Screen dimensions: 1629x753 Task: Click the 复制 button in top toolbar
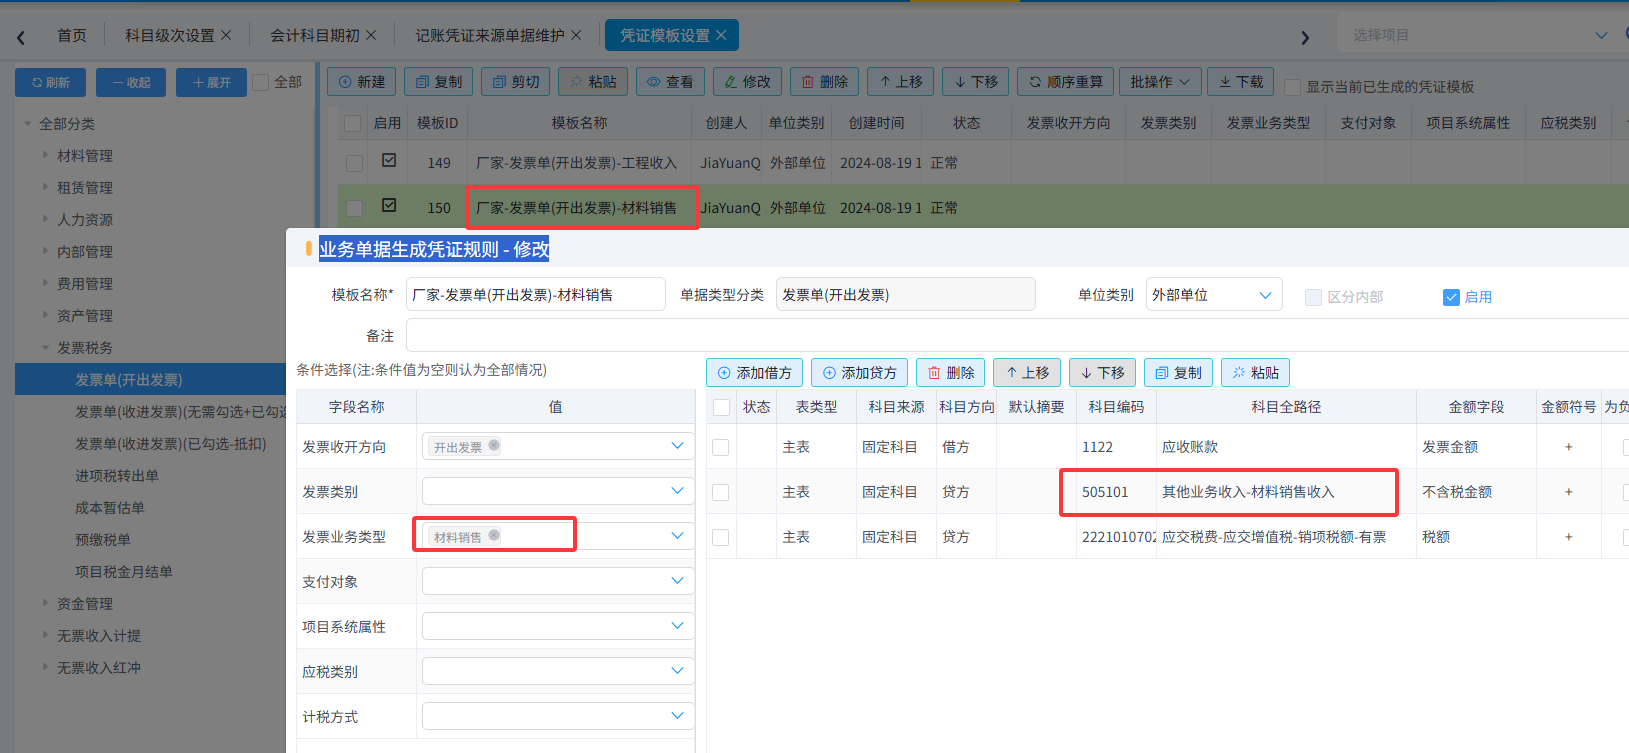(x=439, y=82)
